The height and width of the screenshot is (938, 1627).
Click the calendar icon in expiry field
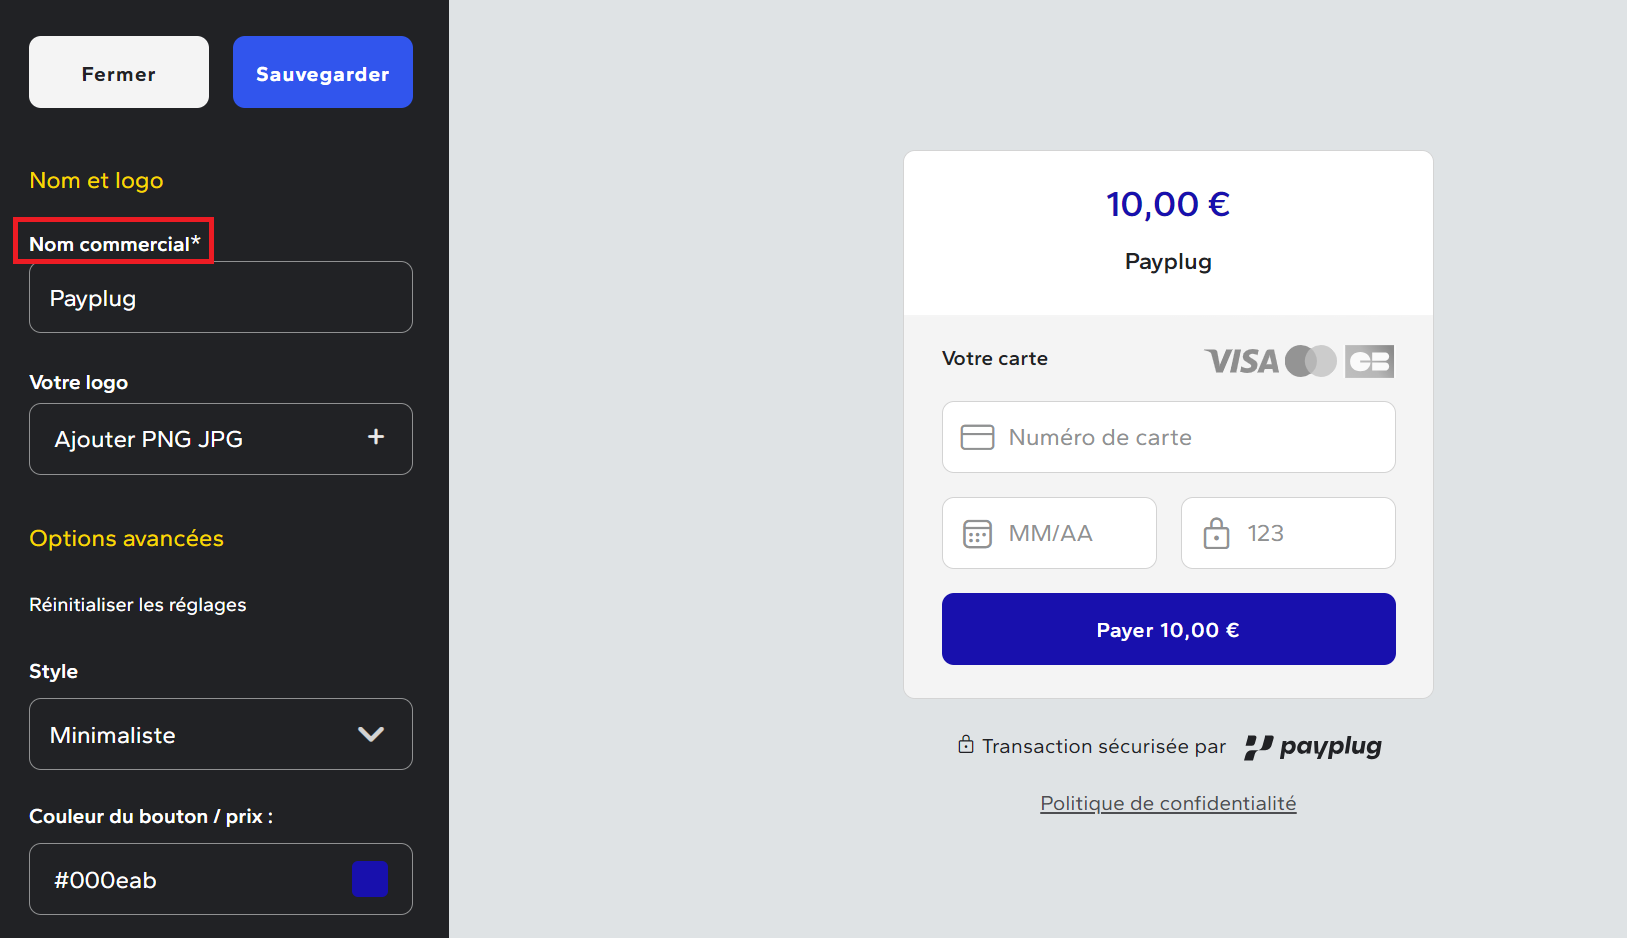coord(977,534)
